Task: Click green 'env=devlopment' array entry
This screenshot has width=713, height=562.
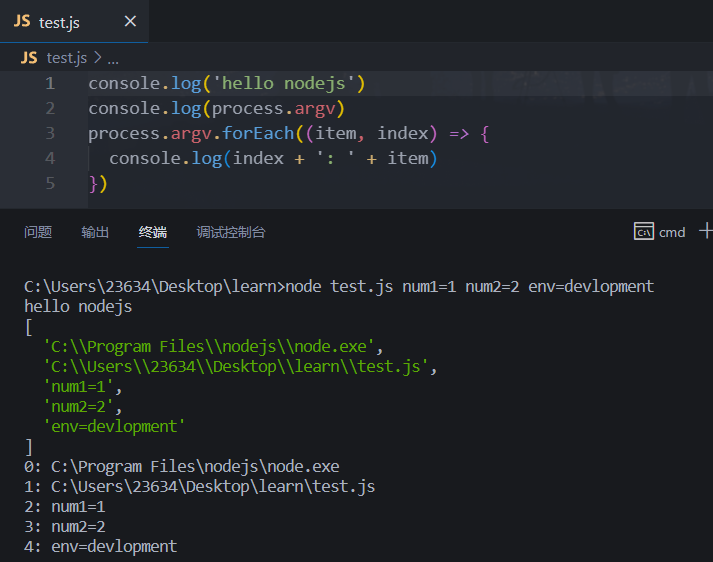Action: [x=114, y=427]
